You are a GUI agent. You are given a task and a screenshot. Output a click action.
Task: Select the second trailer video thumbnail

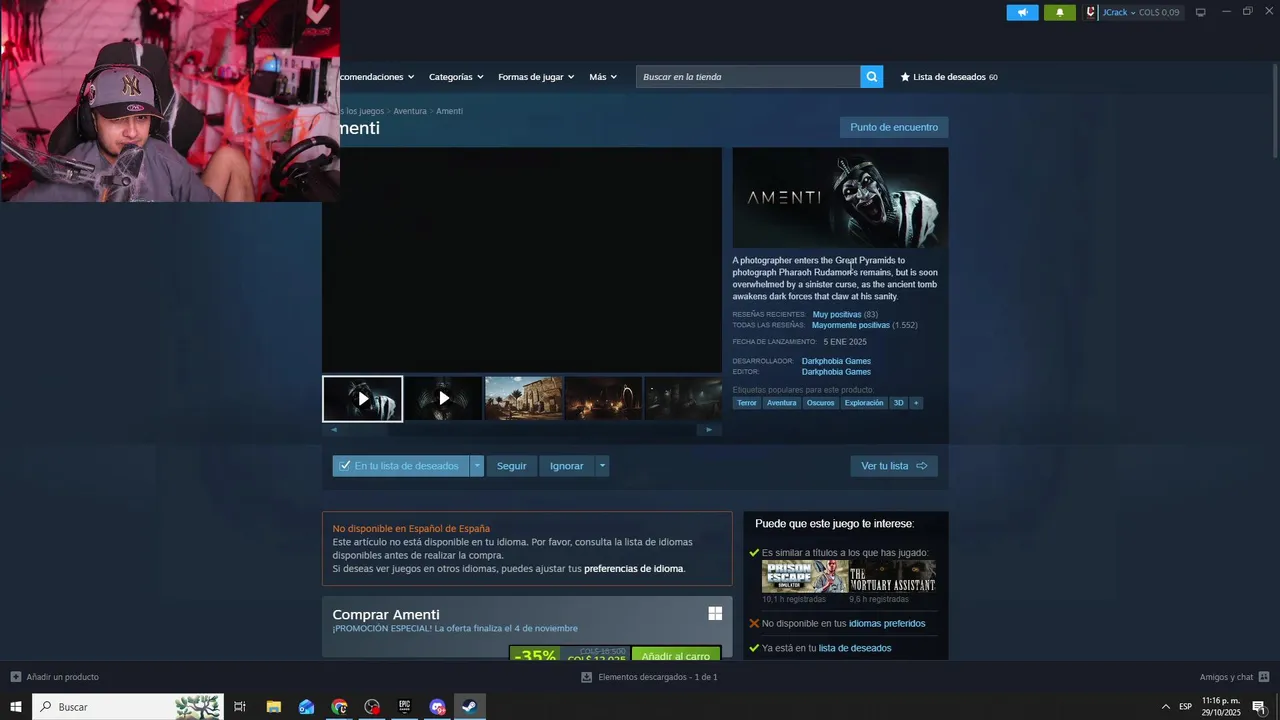coord(443,399)
